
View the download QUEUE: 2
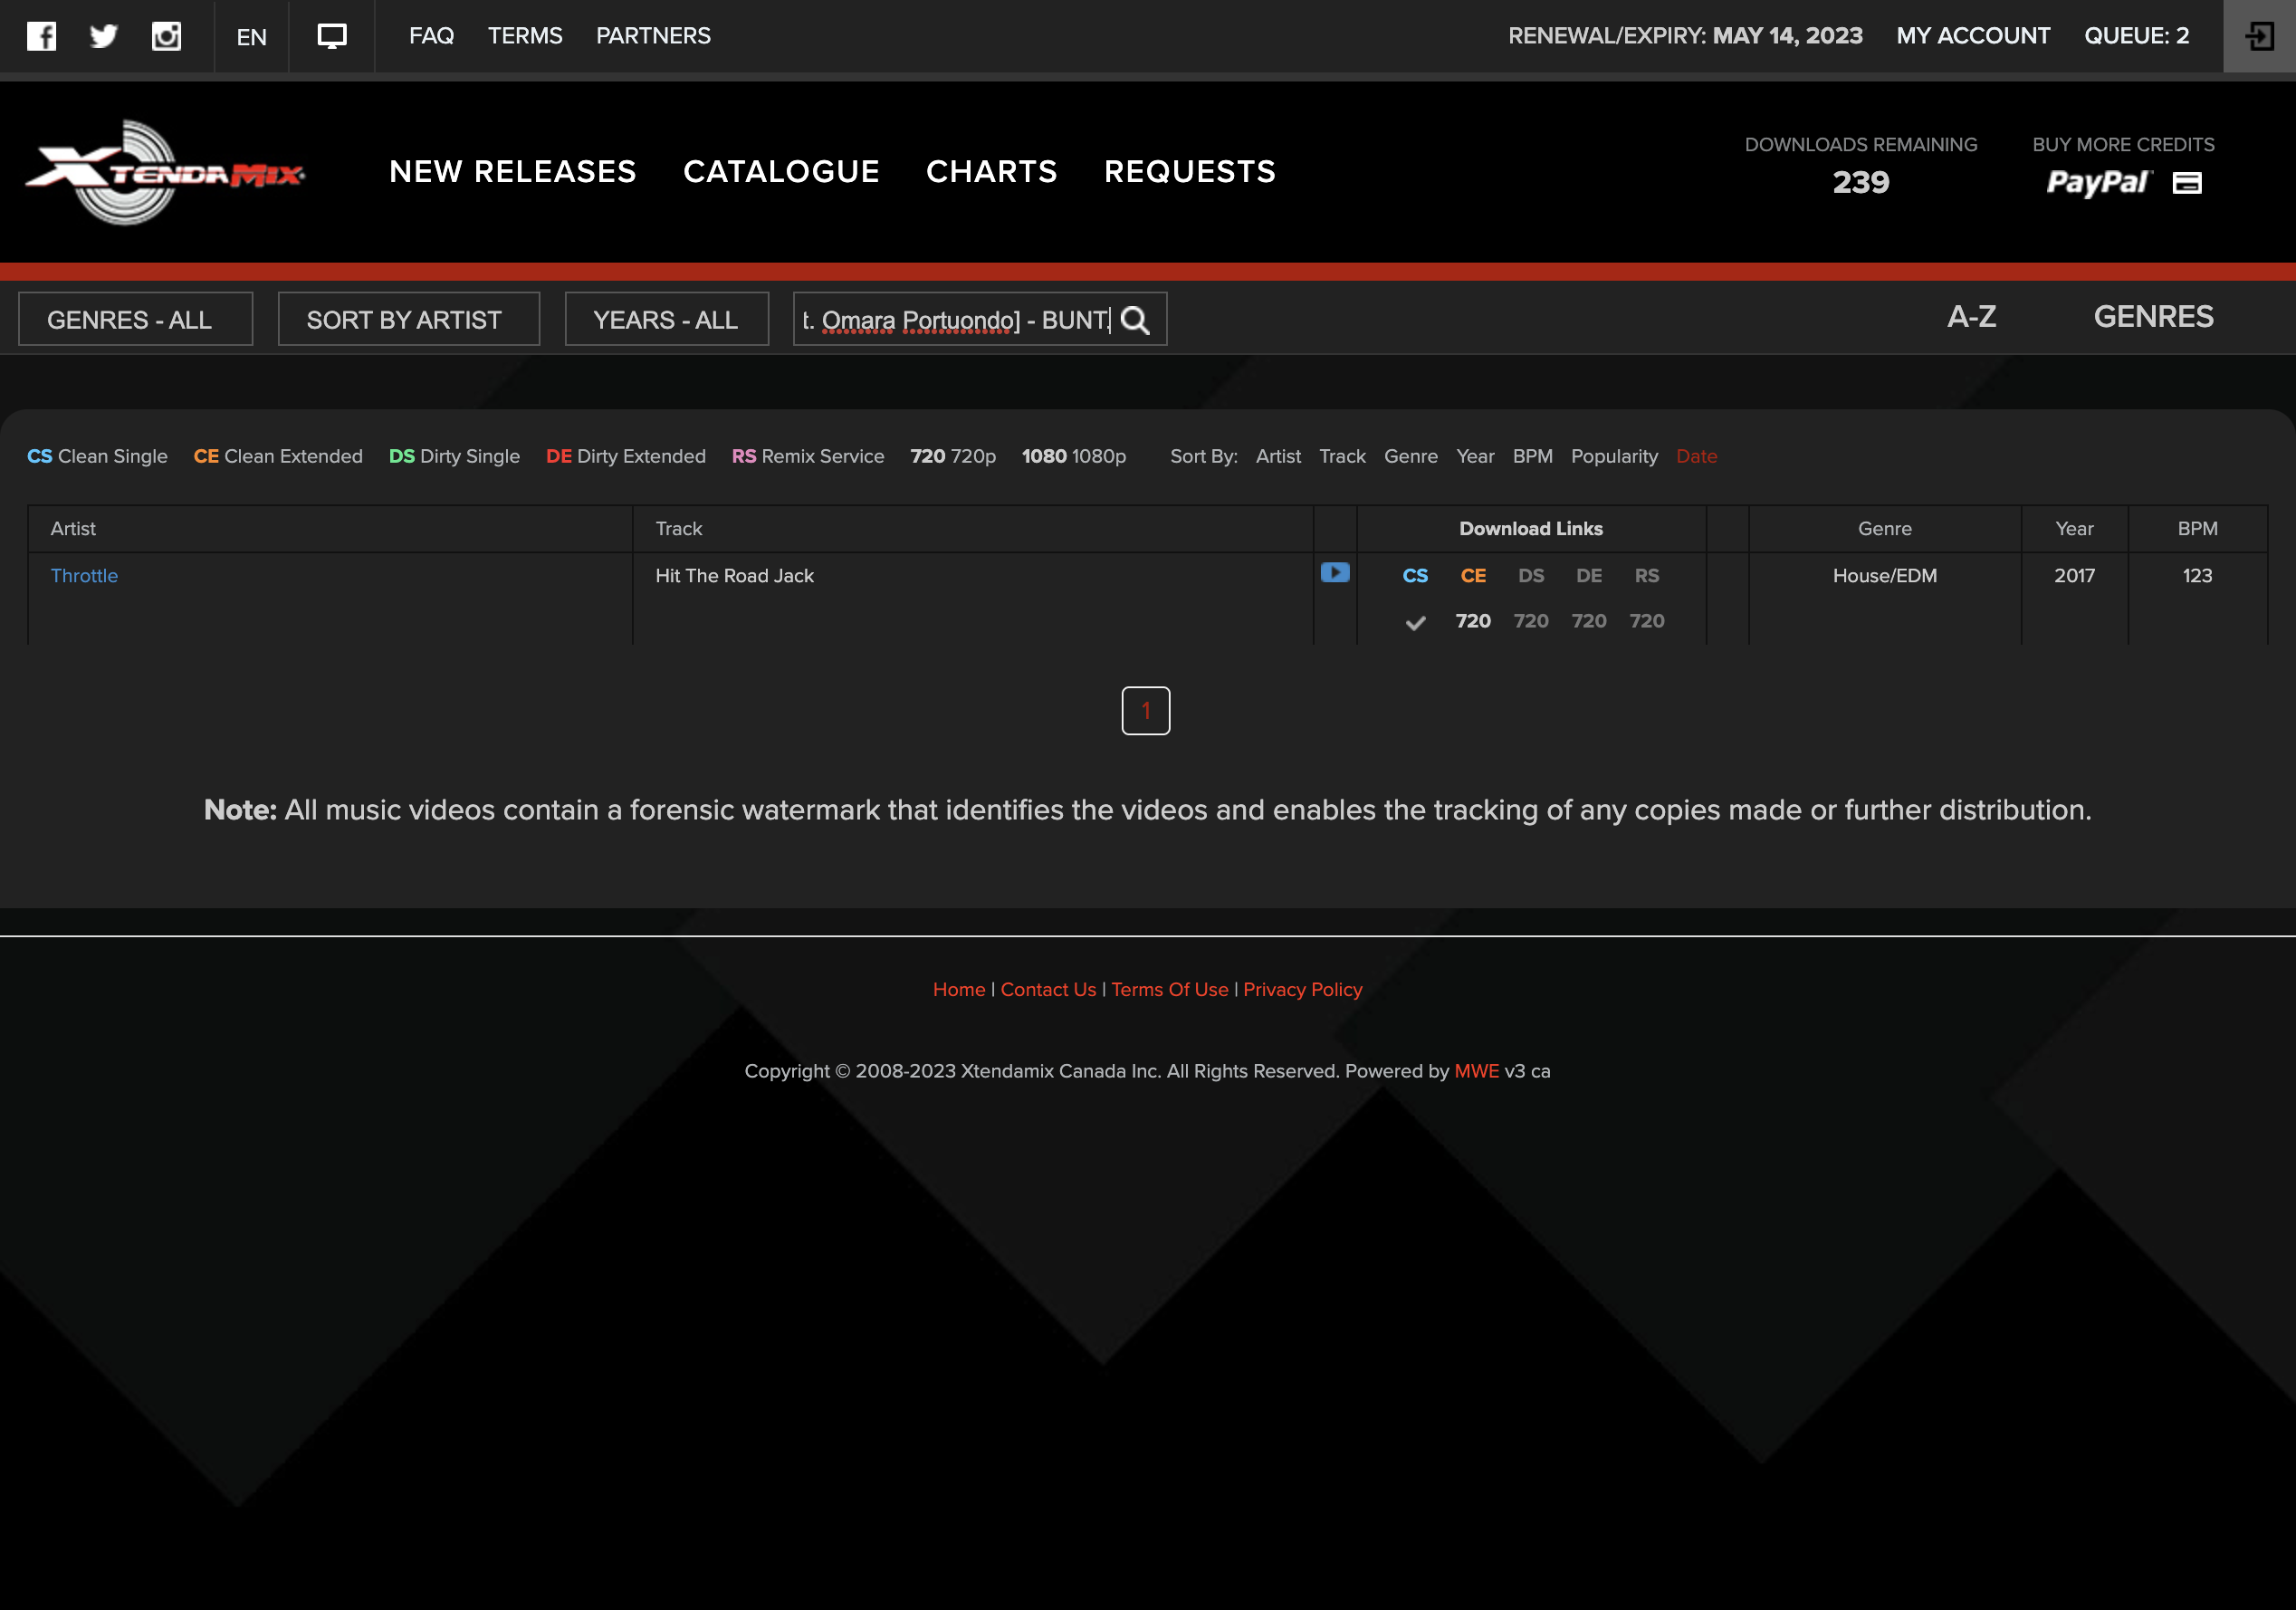coord(2137,36)
